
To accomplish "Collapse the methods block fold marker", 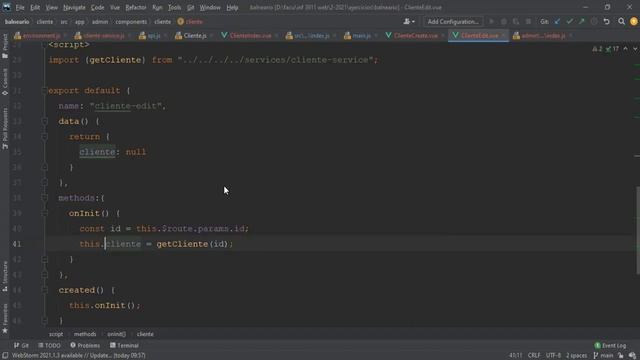I will point(44,198).
